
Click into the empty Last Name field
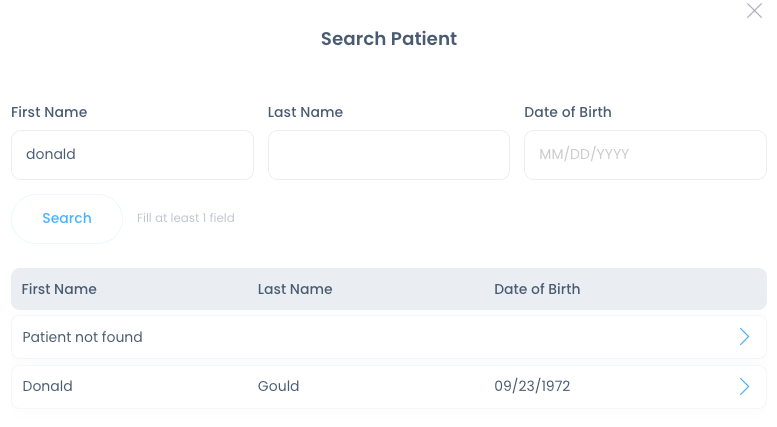389,155
